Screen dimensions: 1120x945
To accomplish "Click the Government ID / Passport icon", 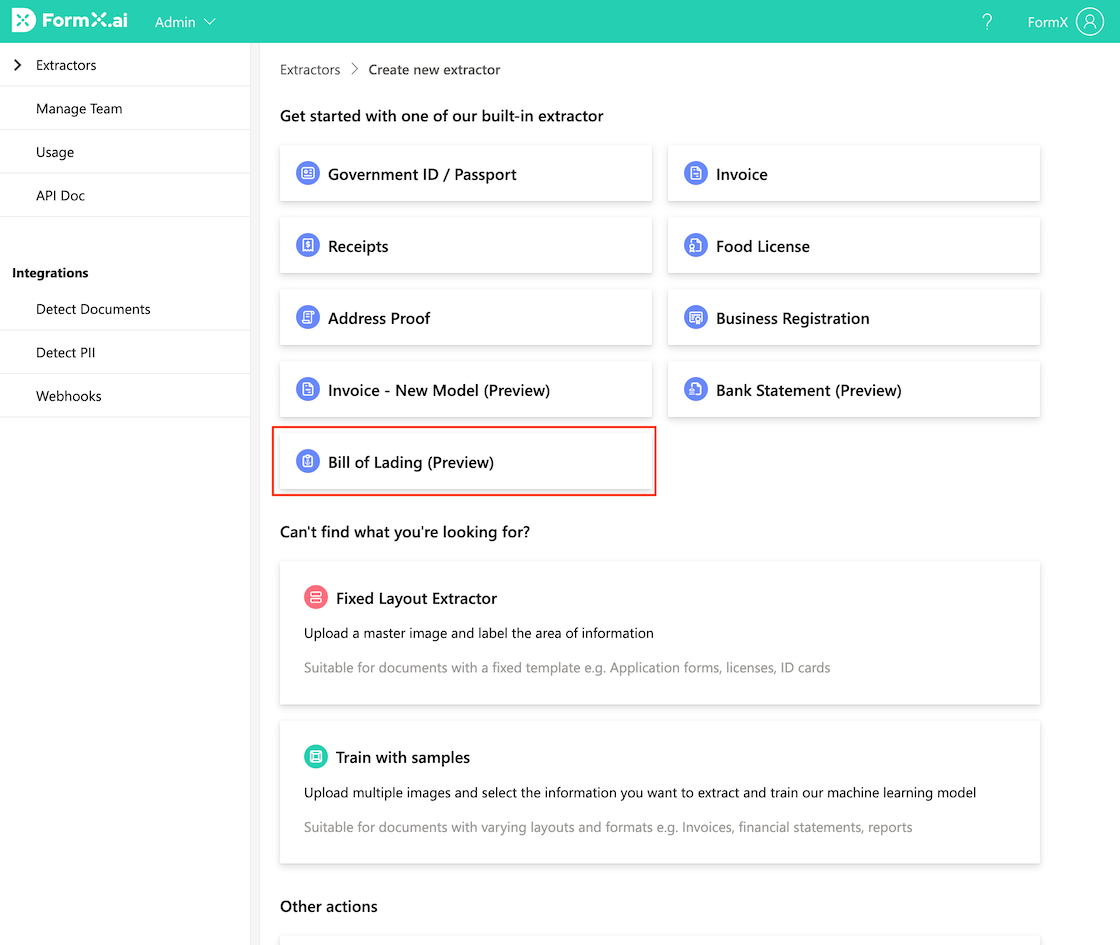I will tap(308, 174).
